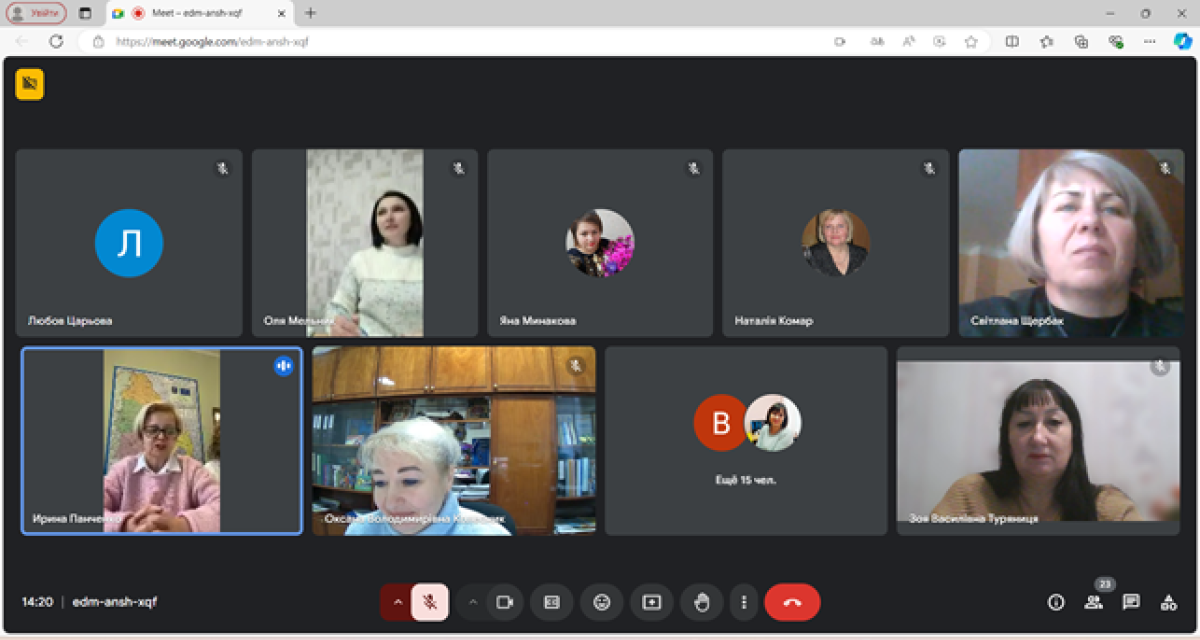Open the activities panel icon

[1168, 602]
